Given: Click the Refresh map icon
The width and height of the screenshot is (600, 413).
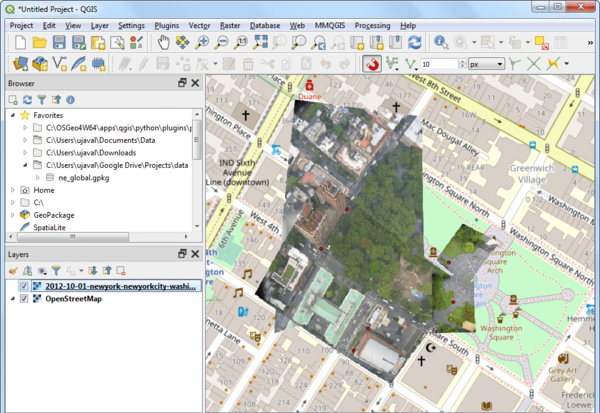Looking at the screenshot, I should pos(414,42).
